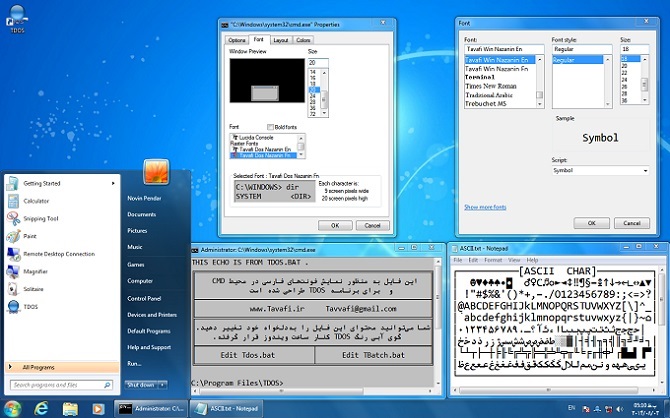This screenshot has height=418, width=670.
Task: Click scroll down arrow of Font style list
Action: 608,104
